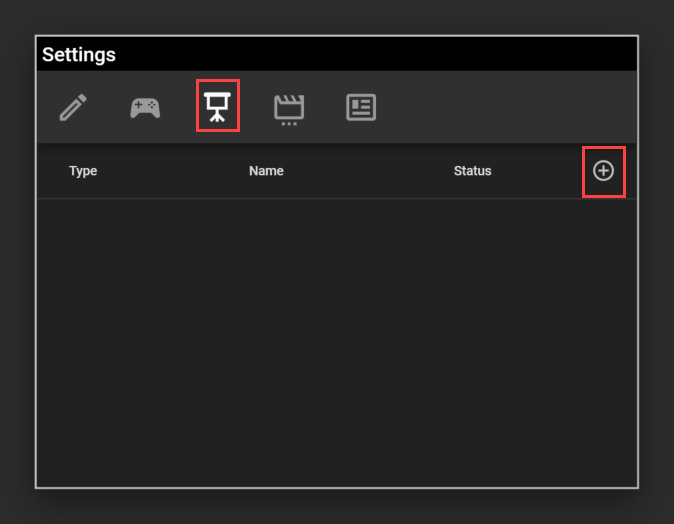Screen dimensions: 674x524
Task: Select the presentation screen tab icon
Action: 217,107
